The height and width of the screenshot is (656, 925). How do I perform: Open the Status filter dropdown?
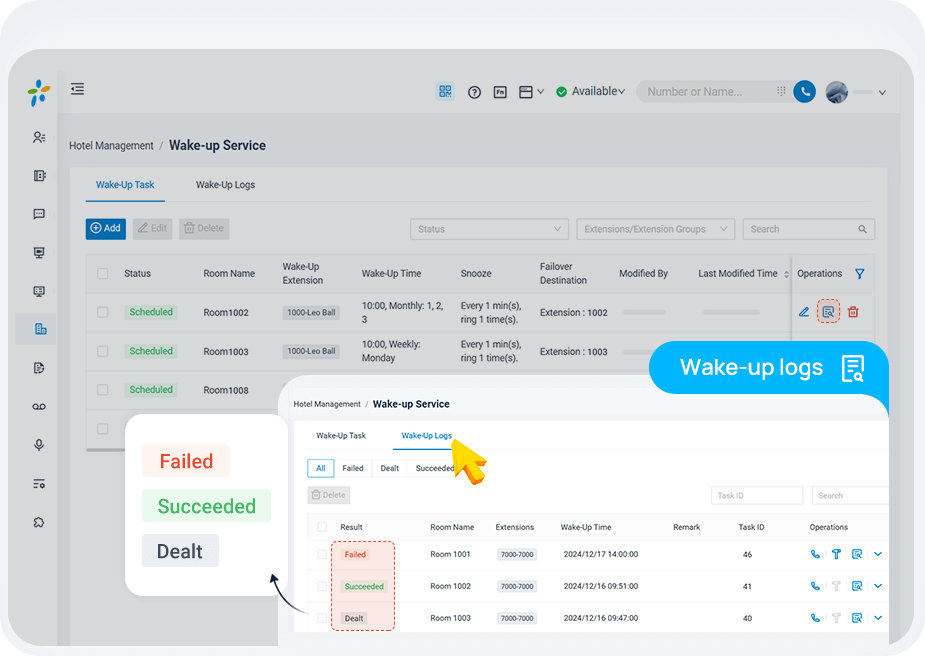489,229
